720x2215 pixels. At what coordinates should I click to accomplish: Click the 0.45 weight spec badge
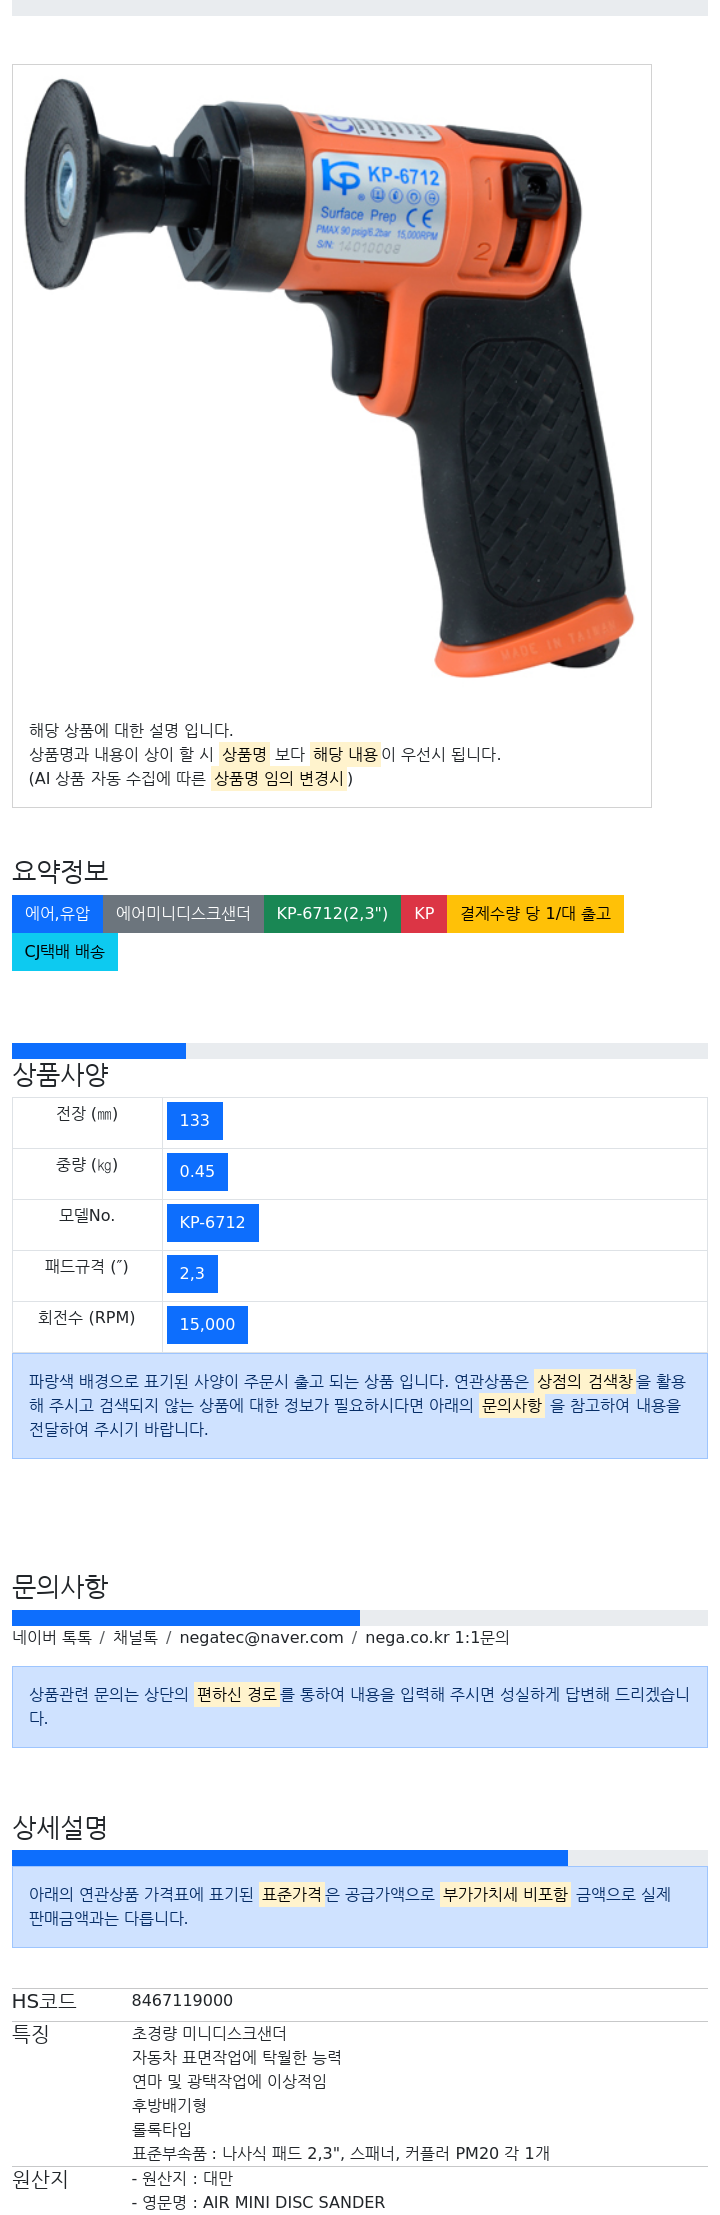point(197,1172)
